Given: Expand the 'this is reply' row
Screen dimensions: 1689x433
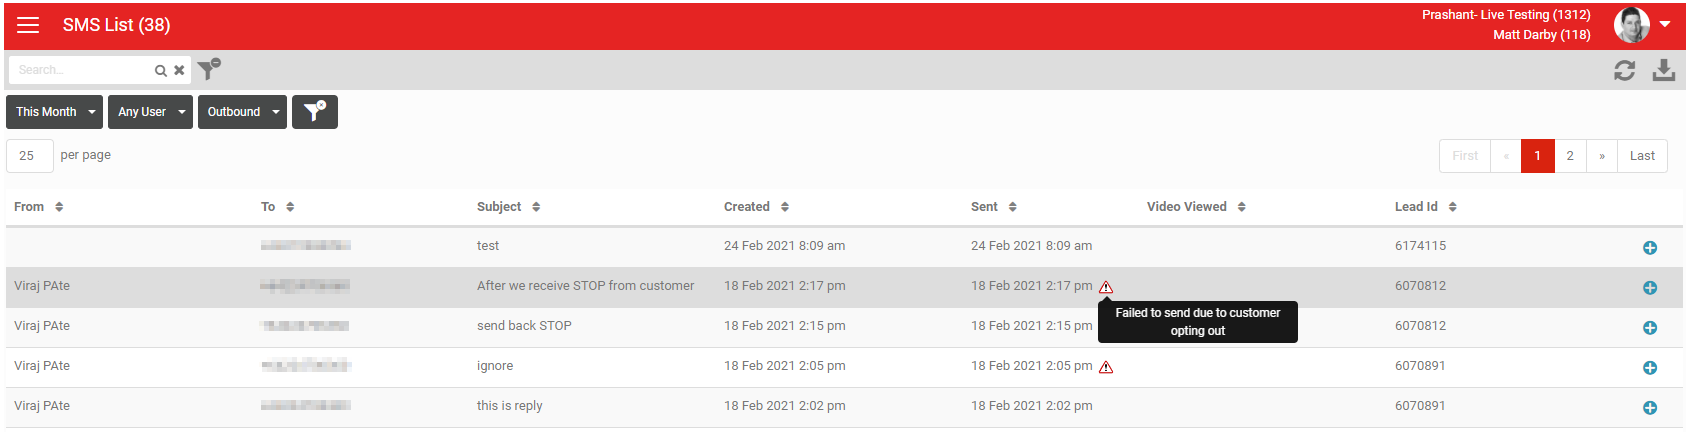Looking at the screenshot, I should pos(1650,408).
